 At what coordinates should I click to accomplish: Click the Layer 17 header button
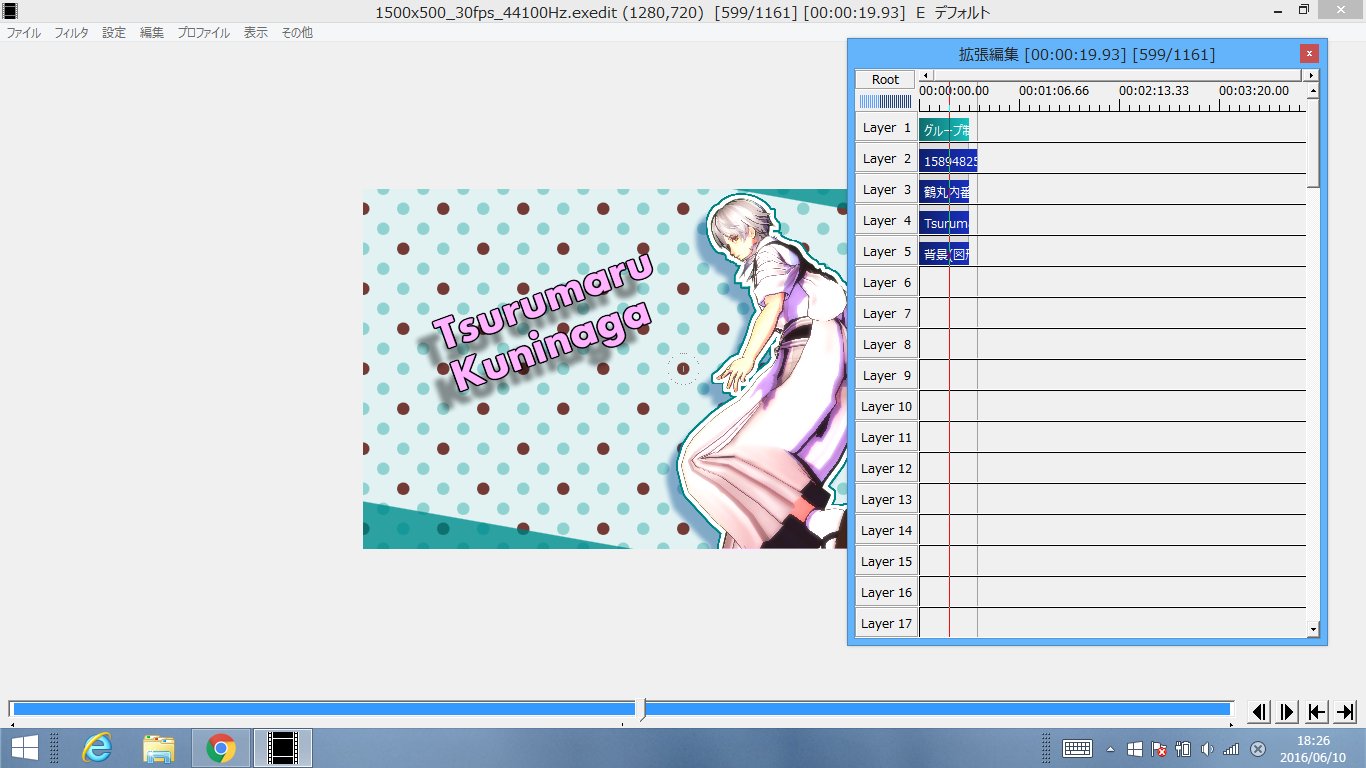pos(886,624)
